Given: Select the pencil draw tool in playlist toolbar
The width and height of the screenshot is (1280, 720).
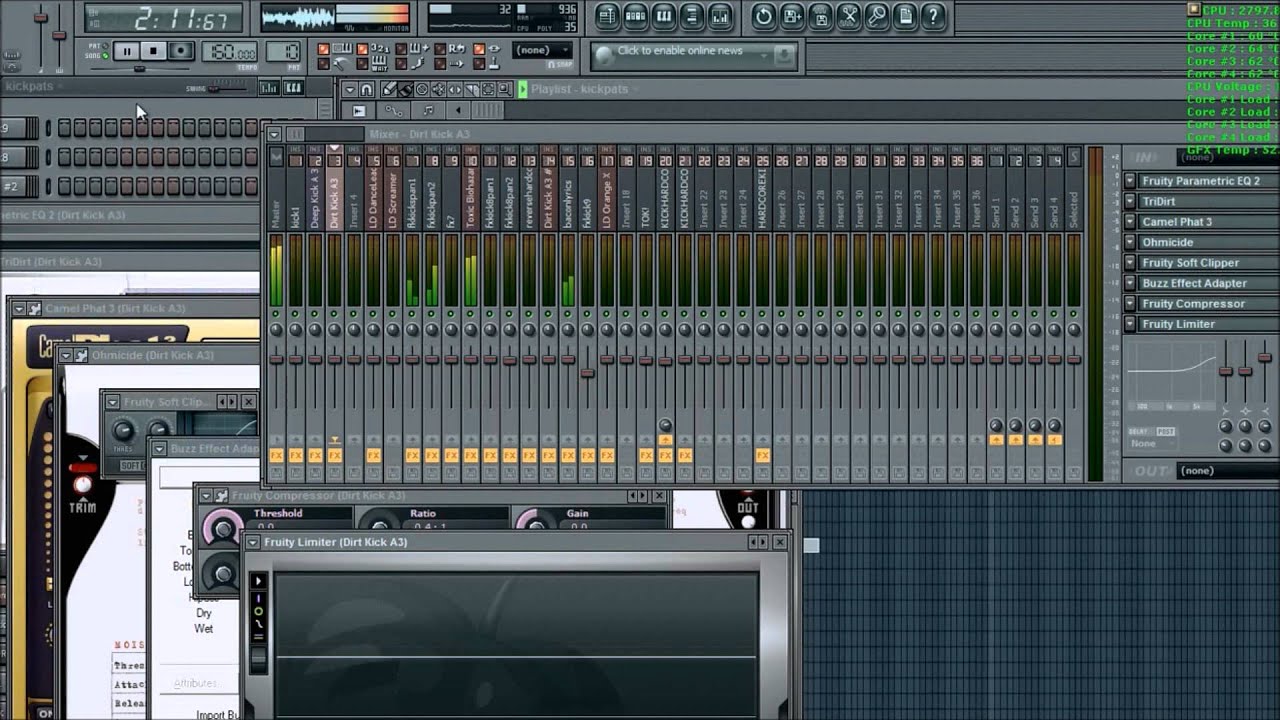Looking at the screenshot, I should (x=388, y=89).
